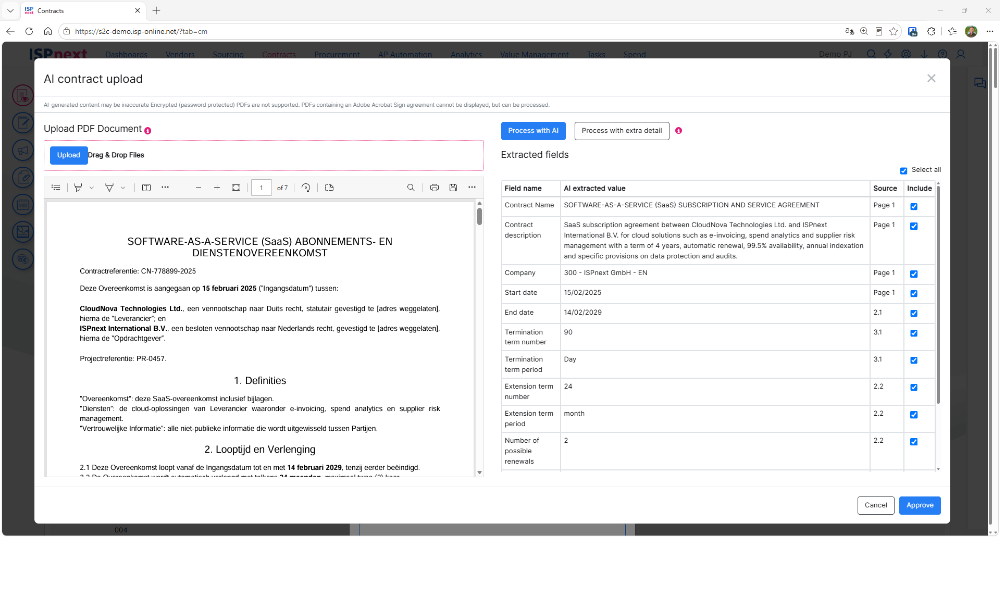
Task: Uncheck Include for Company row
Action: click(x=914, y=274)
